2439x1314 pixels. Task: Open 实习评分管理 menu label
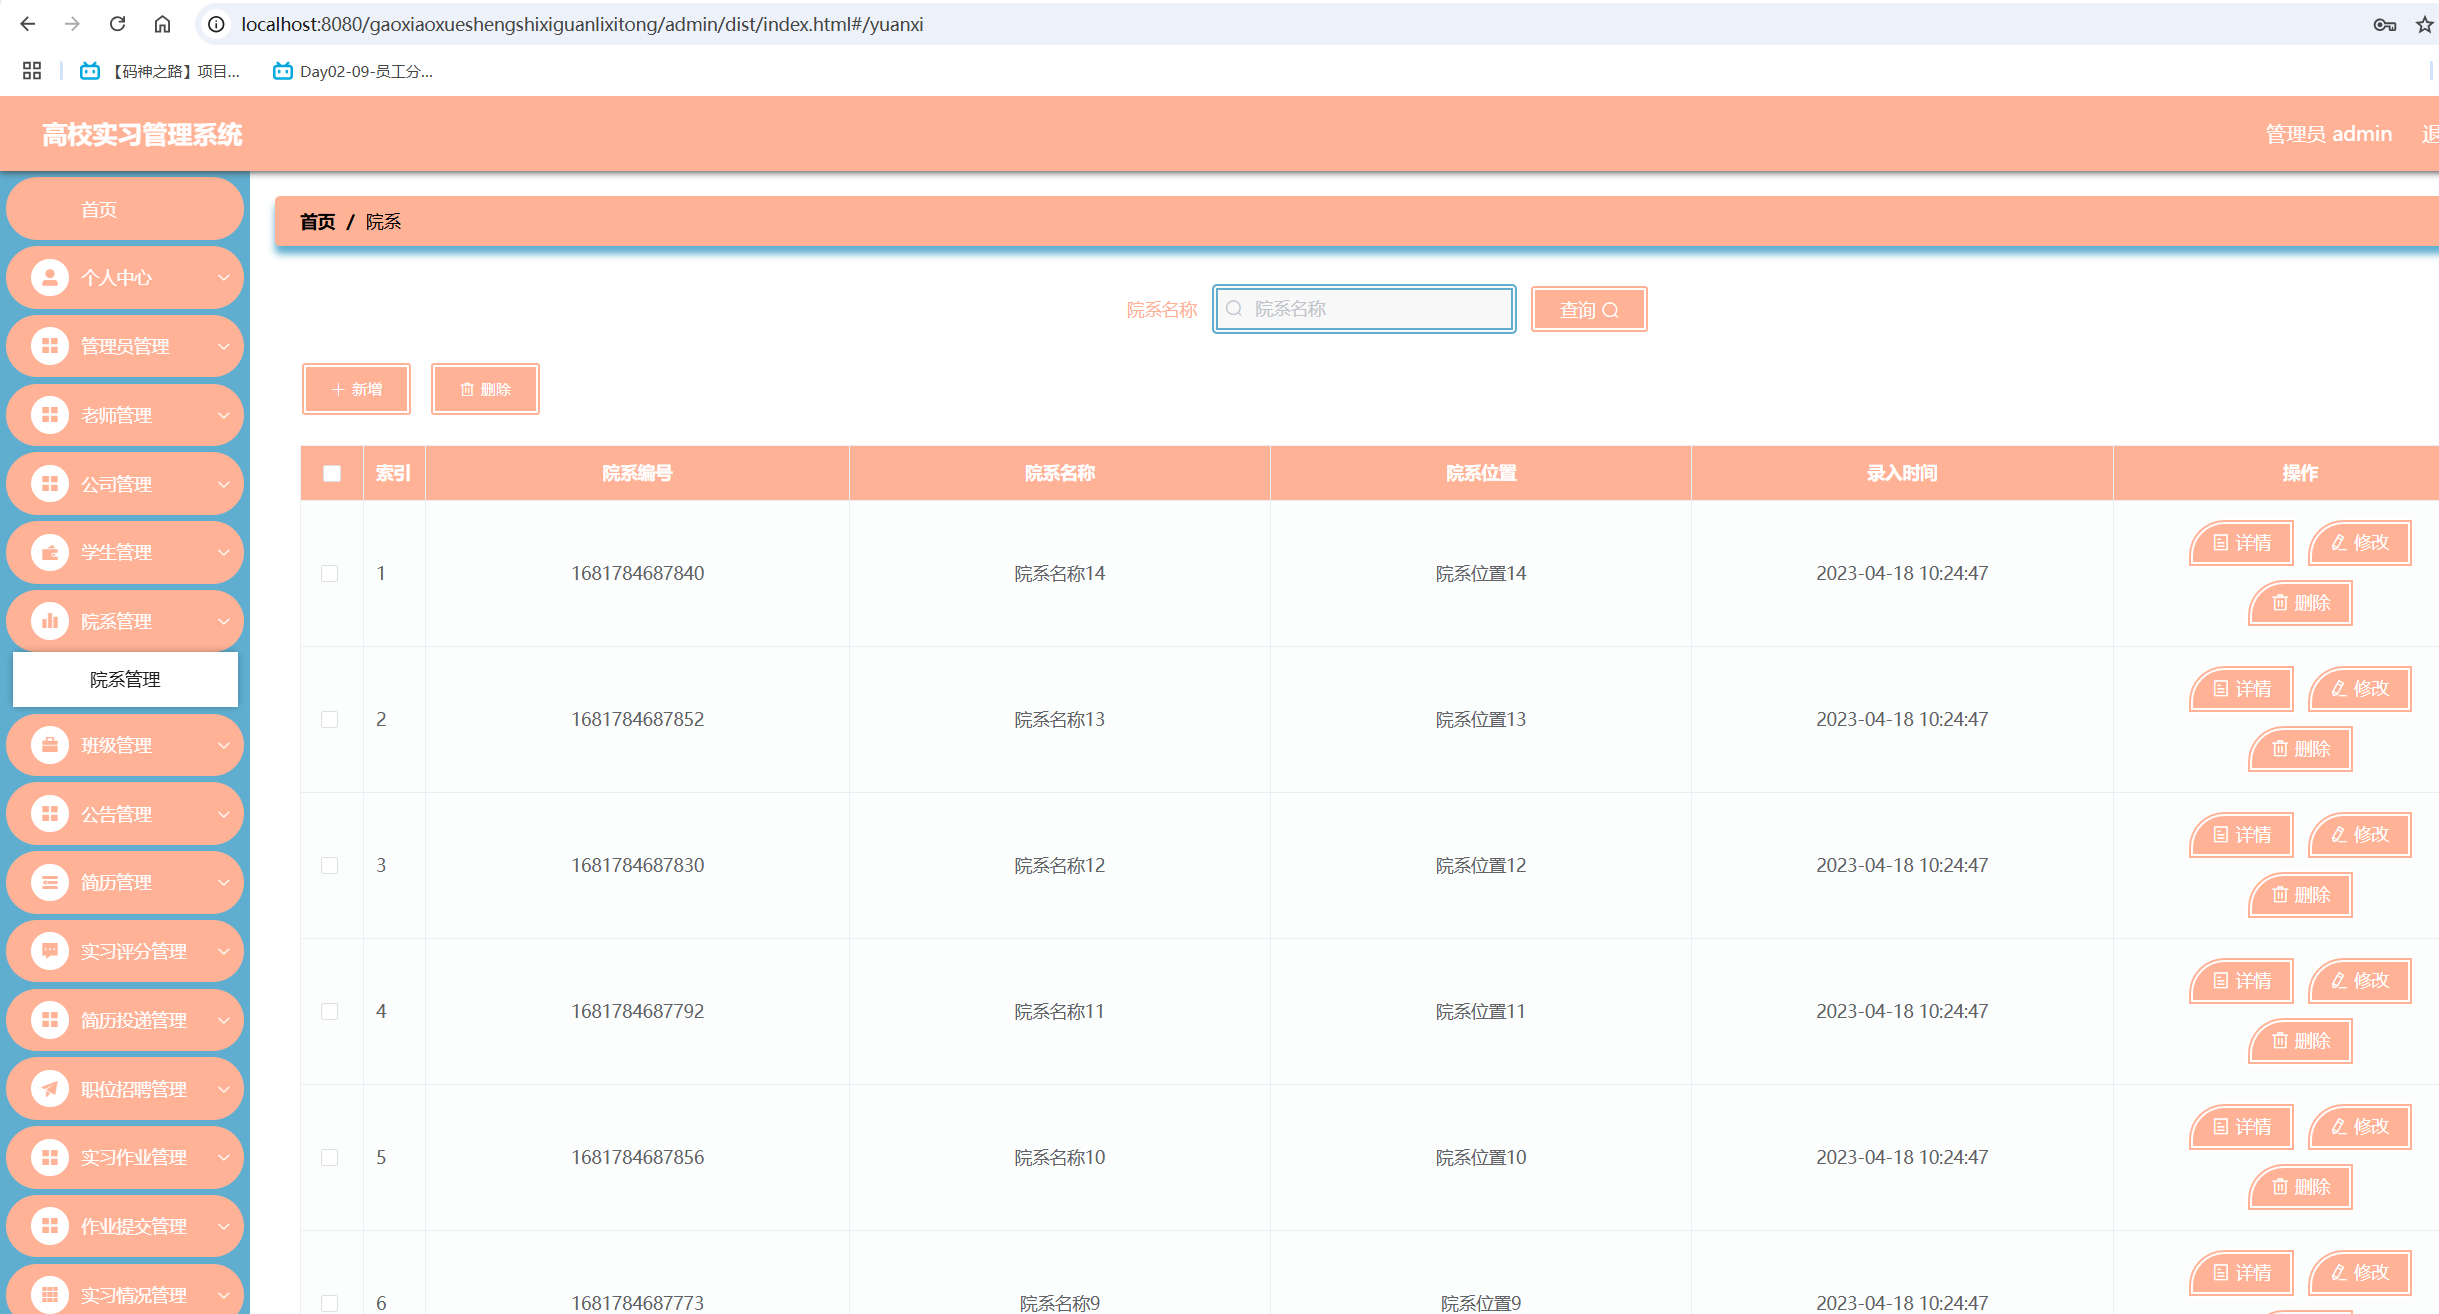(x=134, y=951)
